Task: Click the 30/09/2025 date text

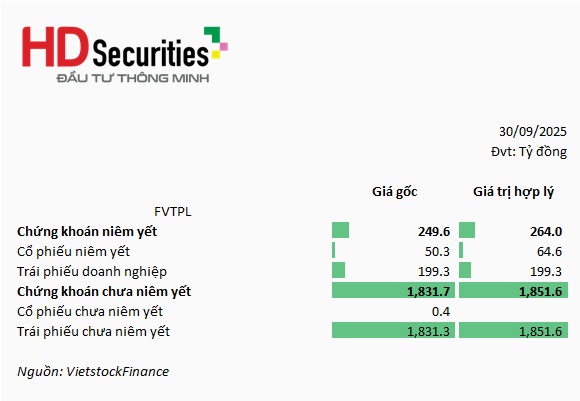Action: point(533,132)
